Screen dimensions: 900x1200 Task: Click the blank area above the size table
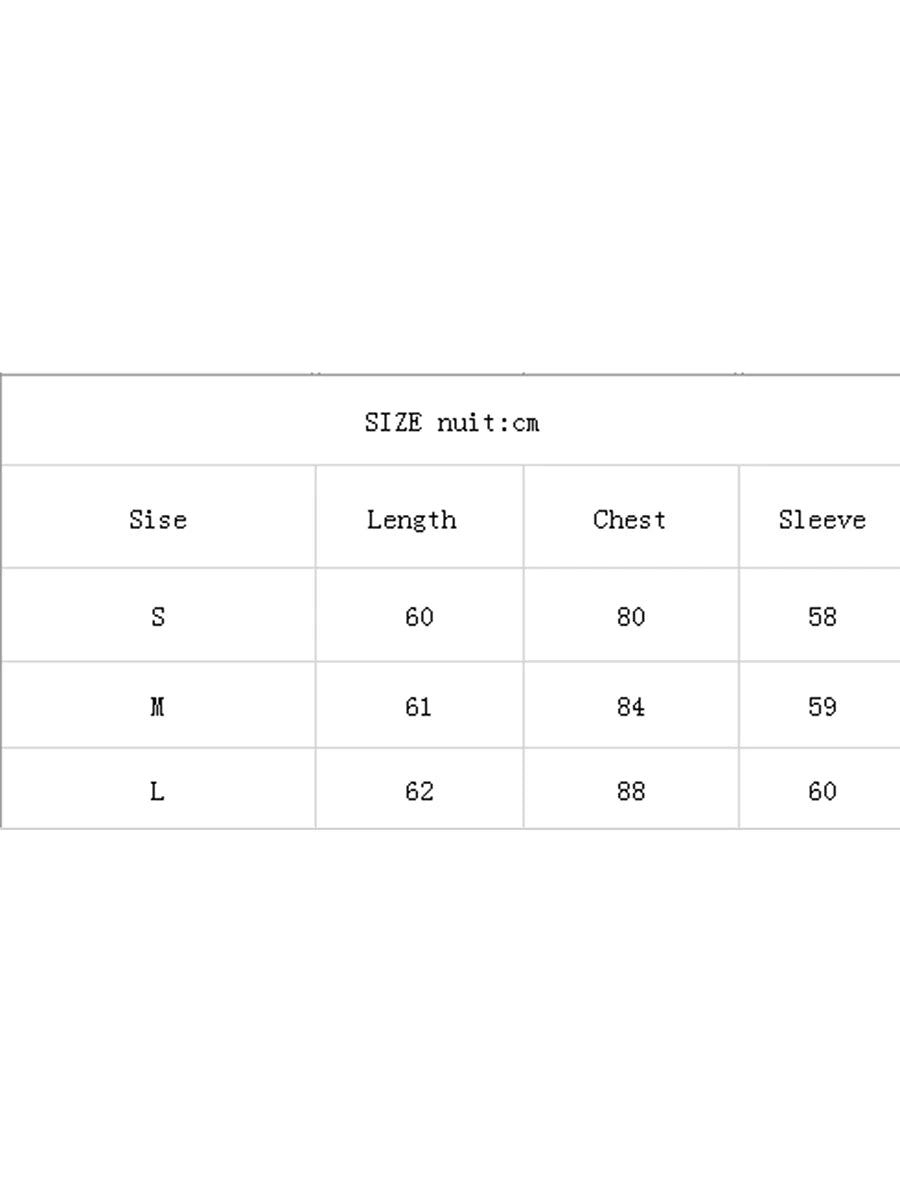450,180
